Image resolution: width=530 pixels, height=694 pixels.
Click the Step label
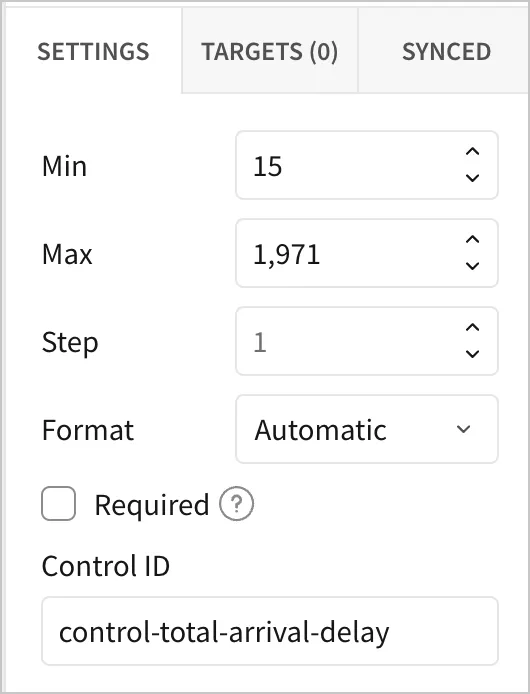[x=70, y=343]
